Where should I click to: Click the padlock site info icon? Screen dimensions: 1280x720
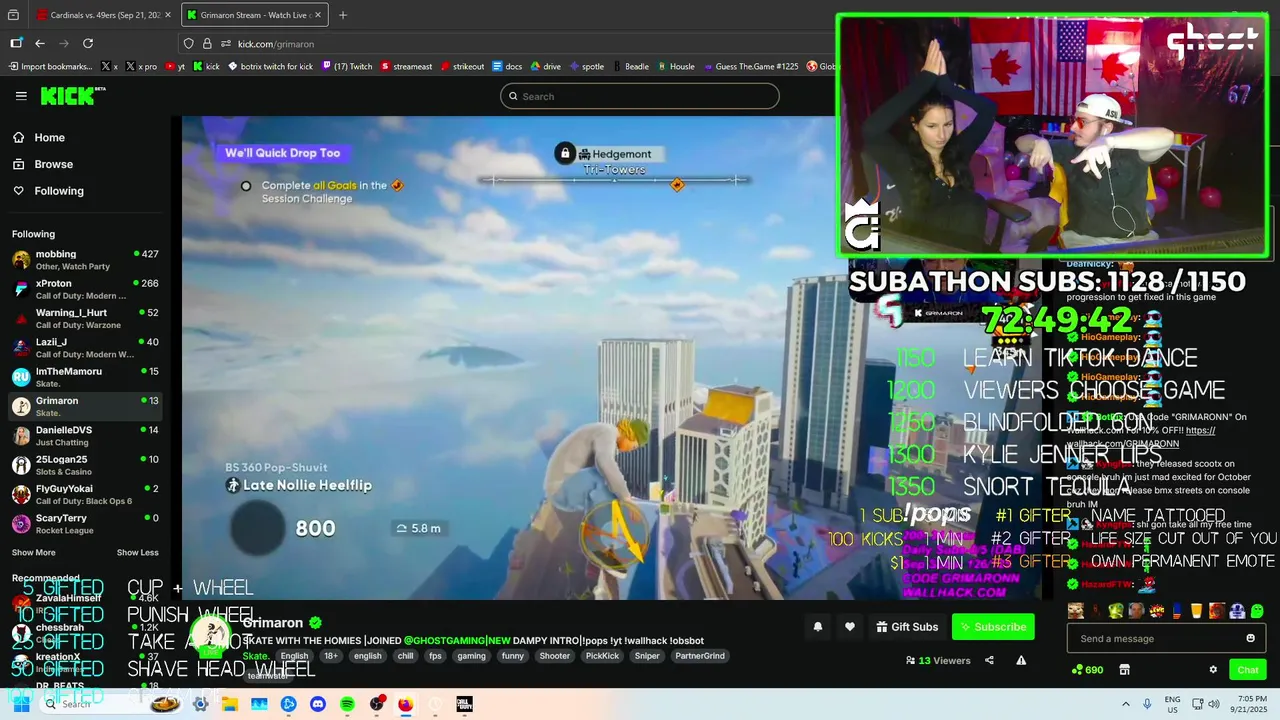point(207,43)
